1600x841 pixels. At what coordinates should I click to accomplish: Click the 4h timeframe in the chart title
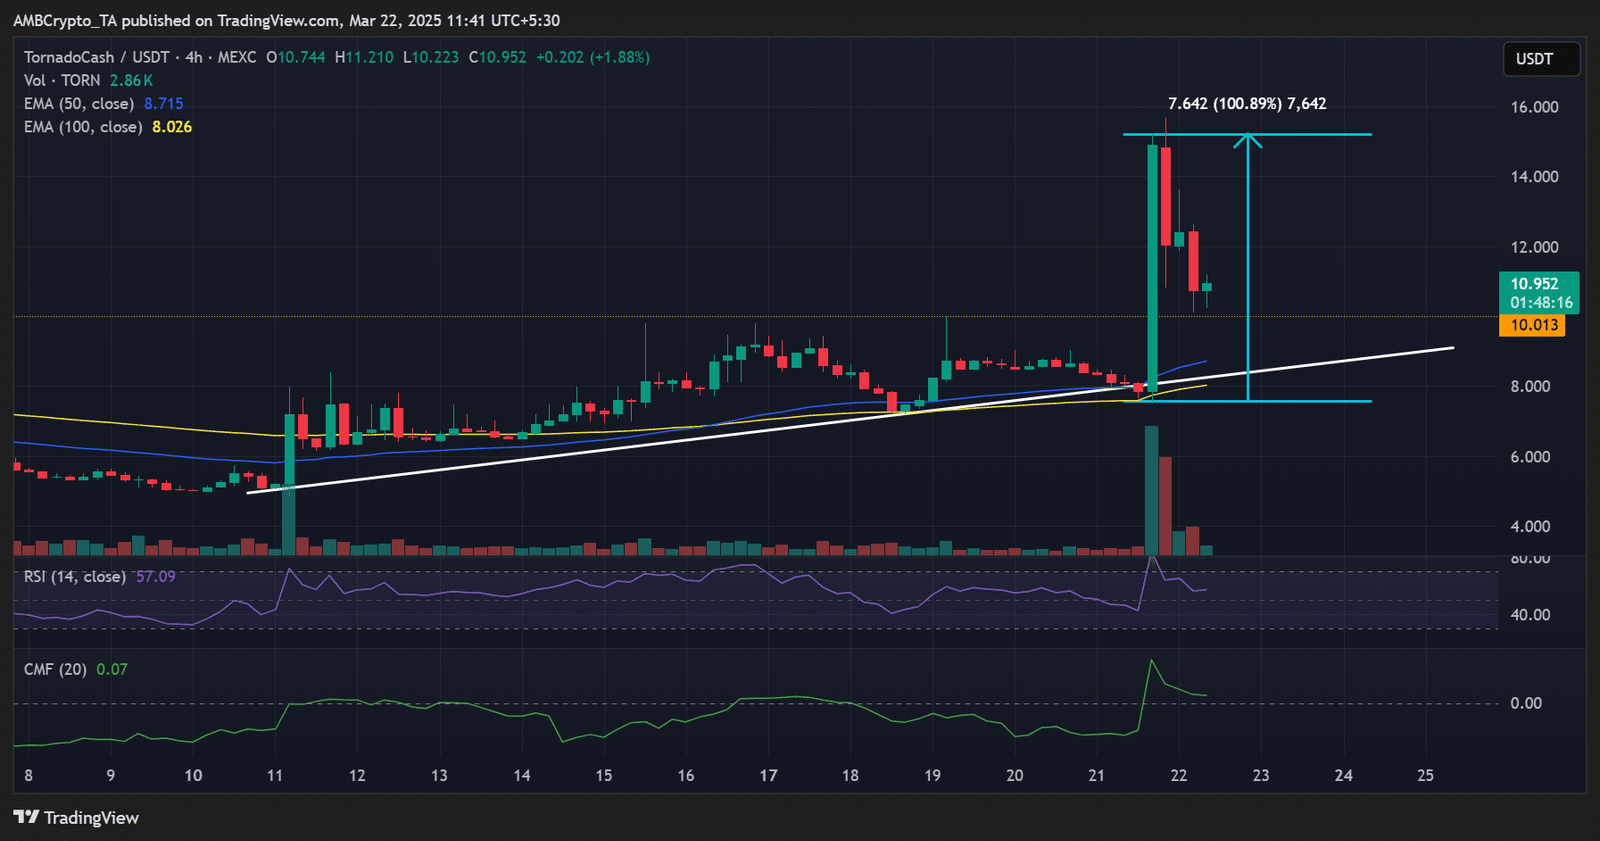point(193,57)
